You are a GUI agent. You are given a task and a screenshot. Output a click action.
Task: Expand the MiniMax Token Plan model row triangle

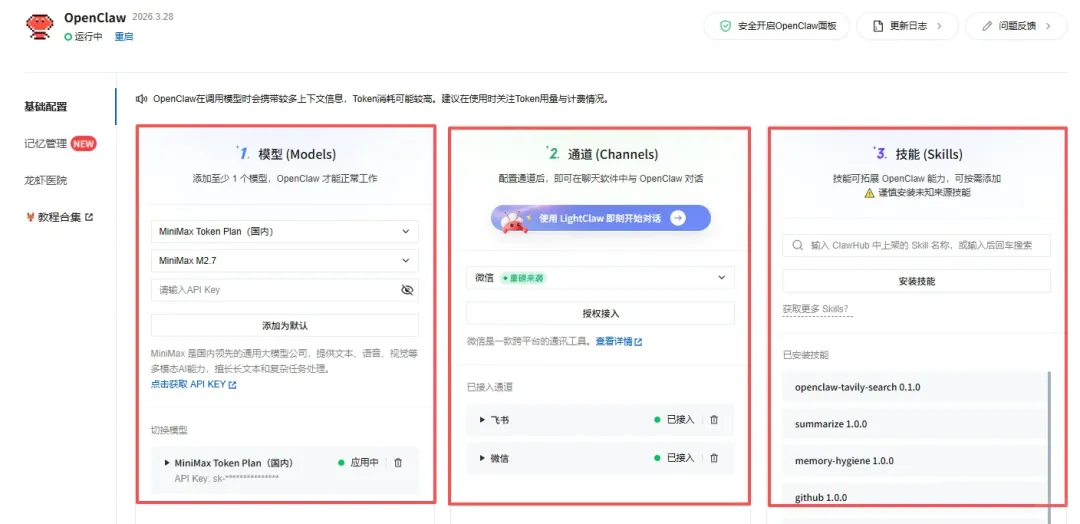coord(167,463)
